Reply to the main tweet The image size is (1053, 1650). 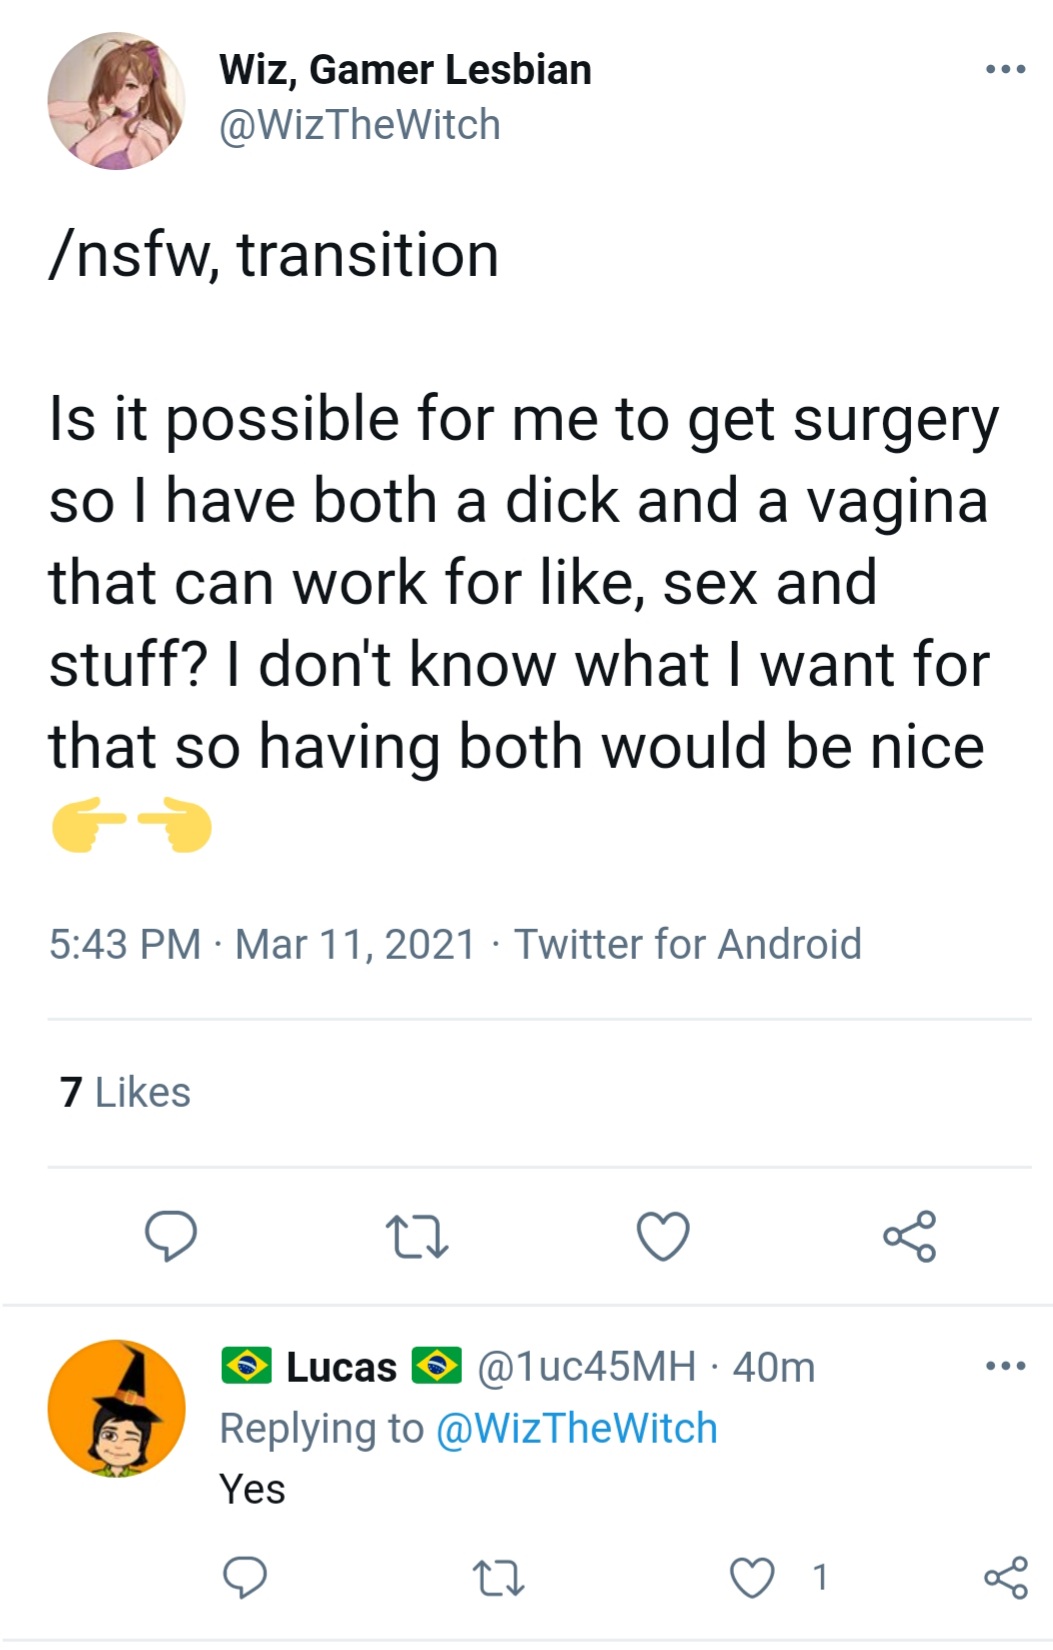pos(171,1236)
